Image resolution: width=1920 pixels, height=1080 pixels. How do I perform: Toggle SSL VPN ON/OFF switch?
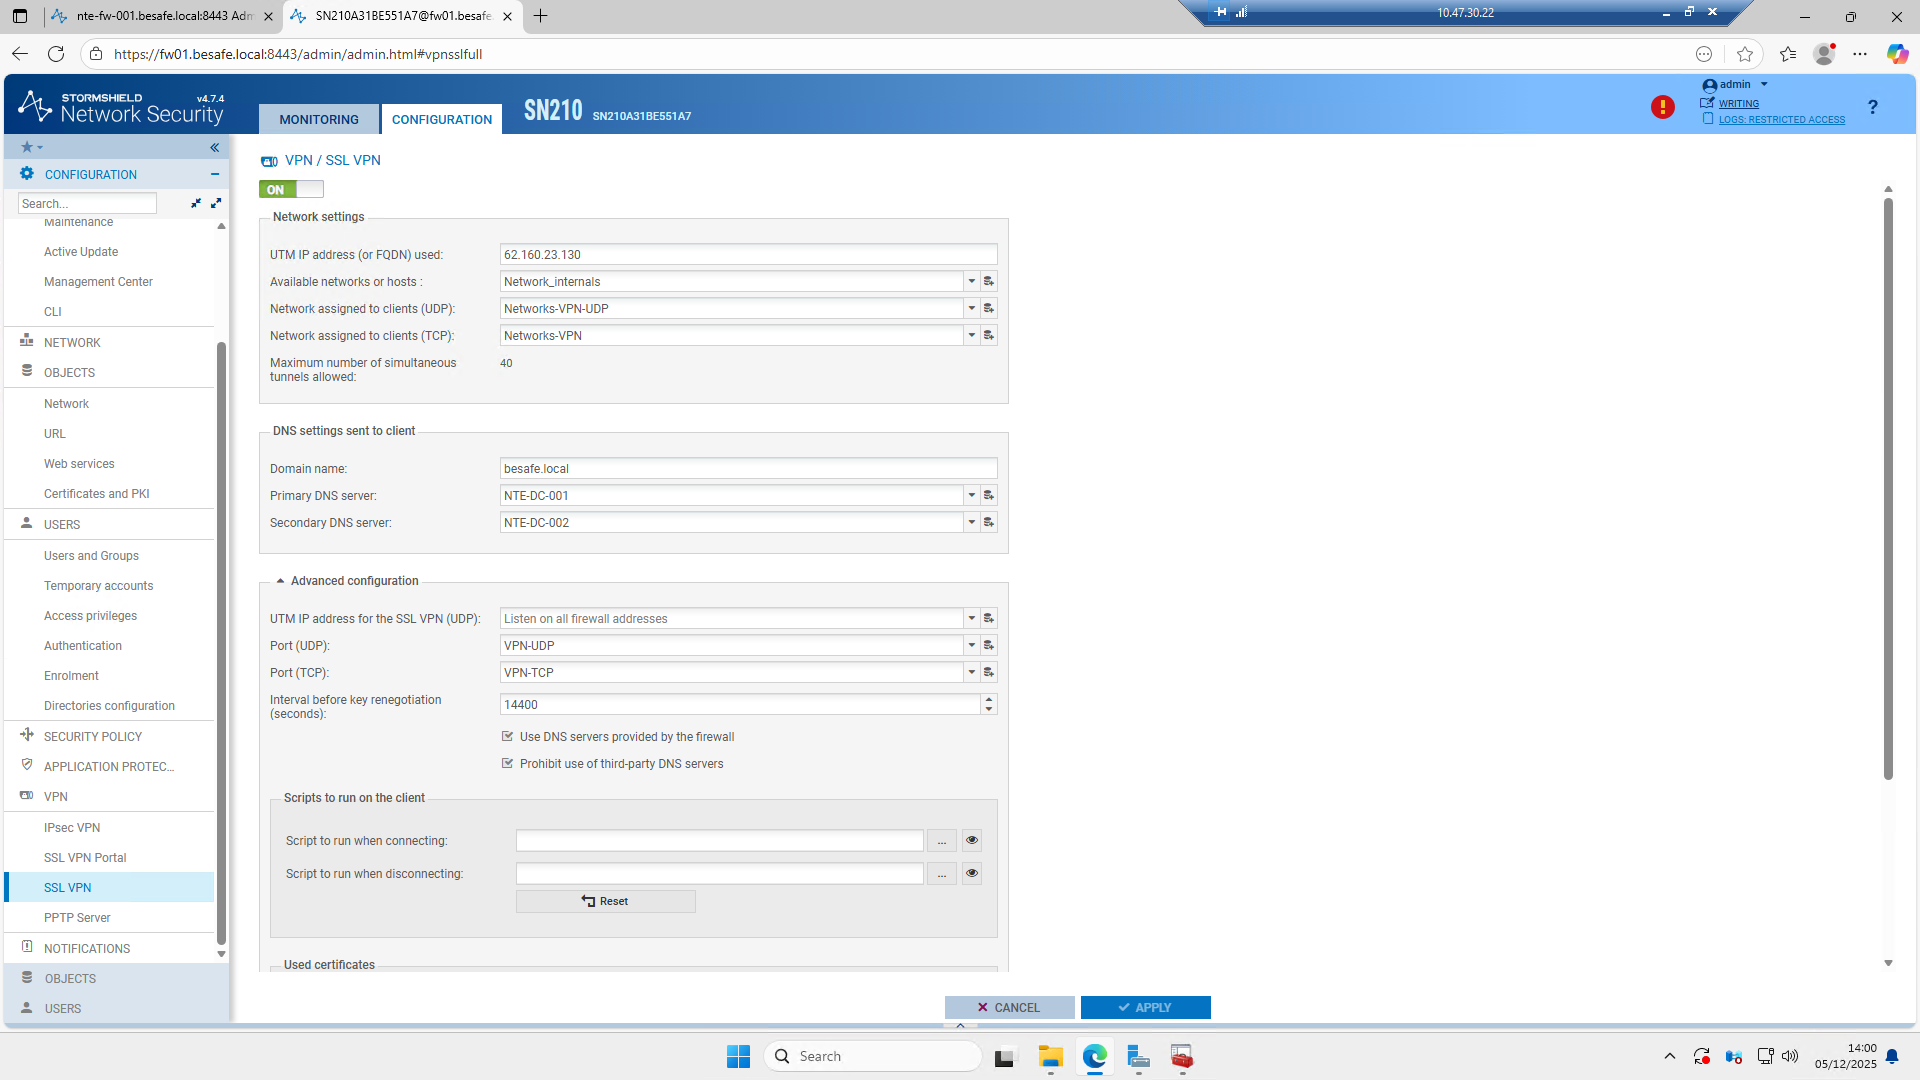click(x=291, y=189)
